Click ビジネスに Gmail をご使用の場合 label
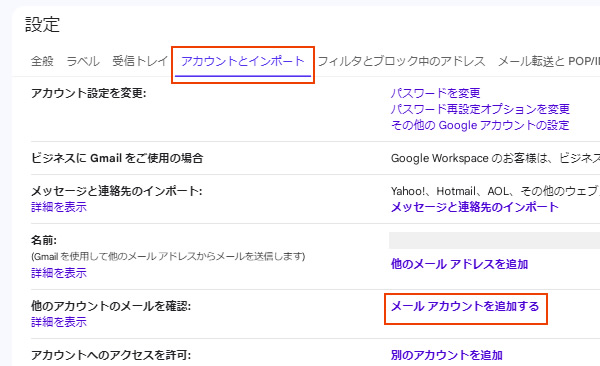 pyautogui.click(x=117, y=158)
